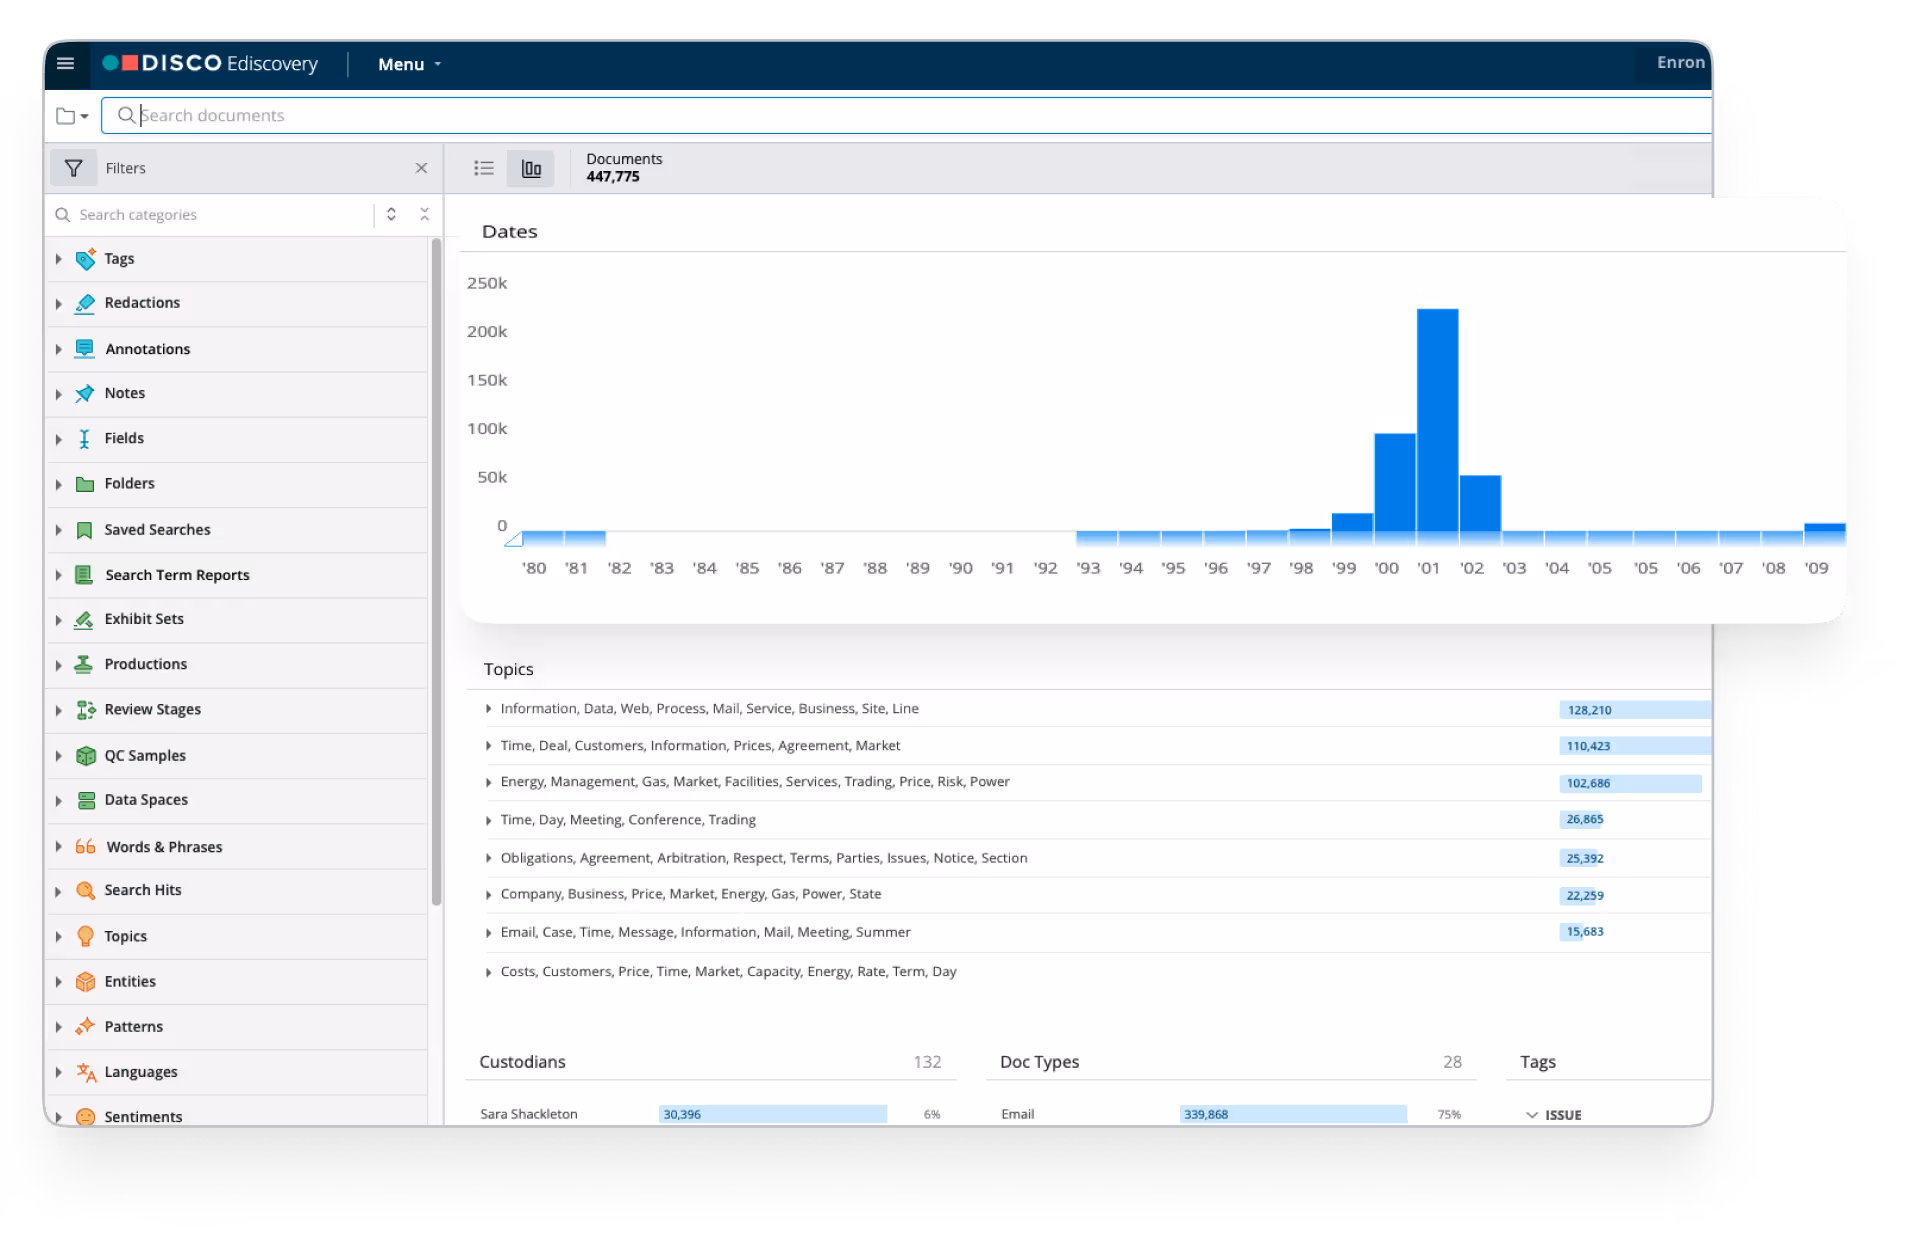Click the Entities box icon
This screenshot has width=1920, height=1251.
[86, 982]
